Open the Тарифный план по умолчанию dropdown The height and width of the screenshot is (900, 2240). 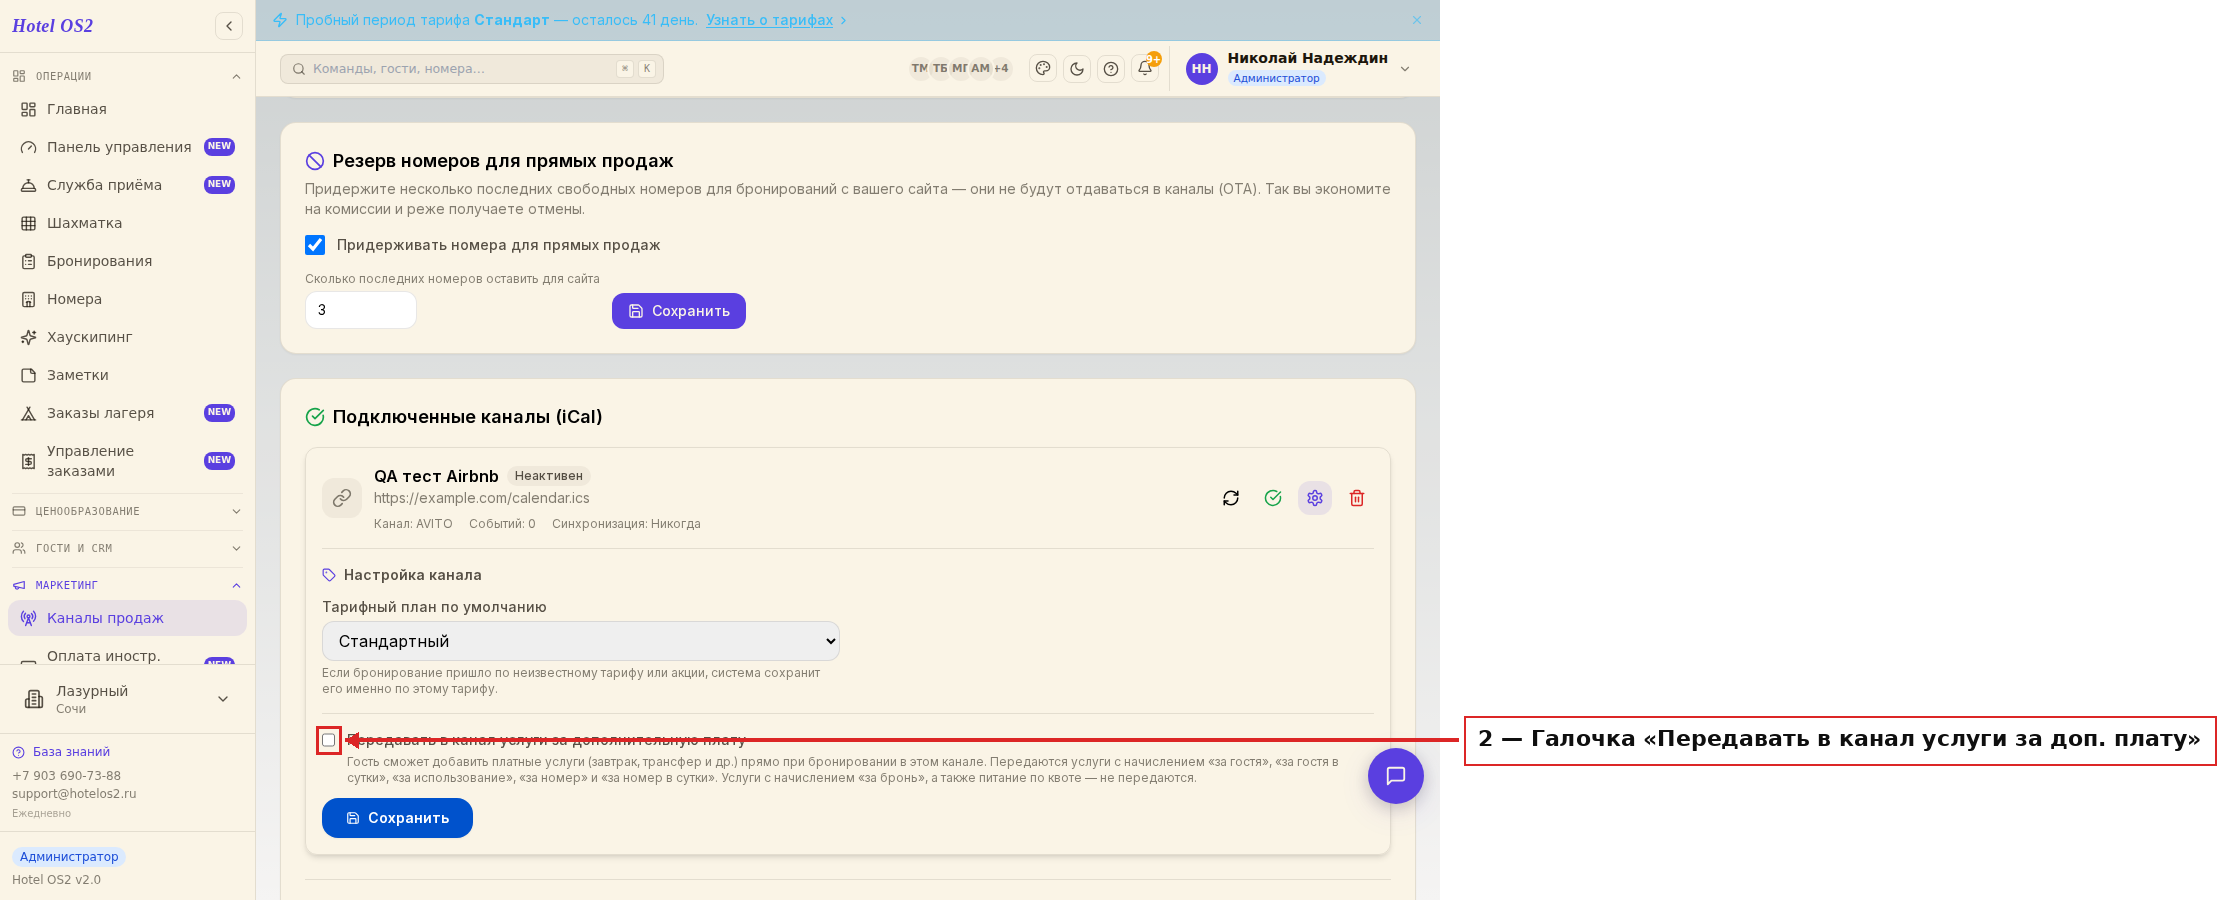[581, 641]
